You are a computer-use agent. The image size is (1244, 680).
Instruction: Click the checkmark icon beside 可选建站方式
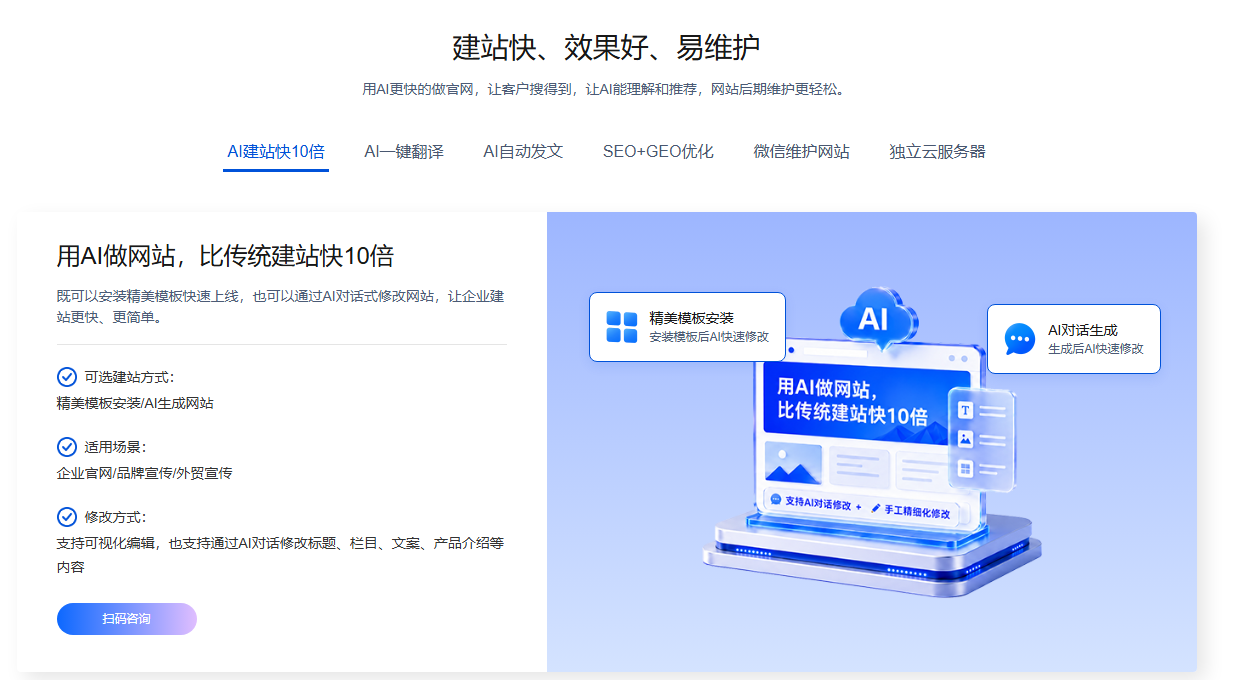click(x=67, y=377)
